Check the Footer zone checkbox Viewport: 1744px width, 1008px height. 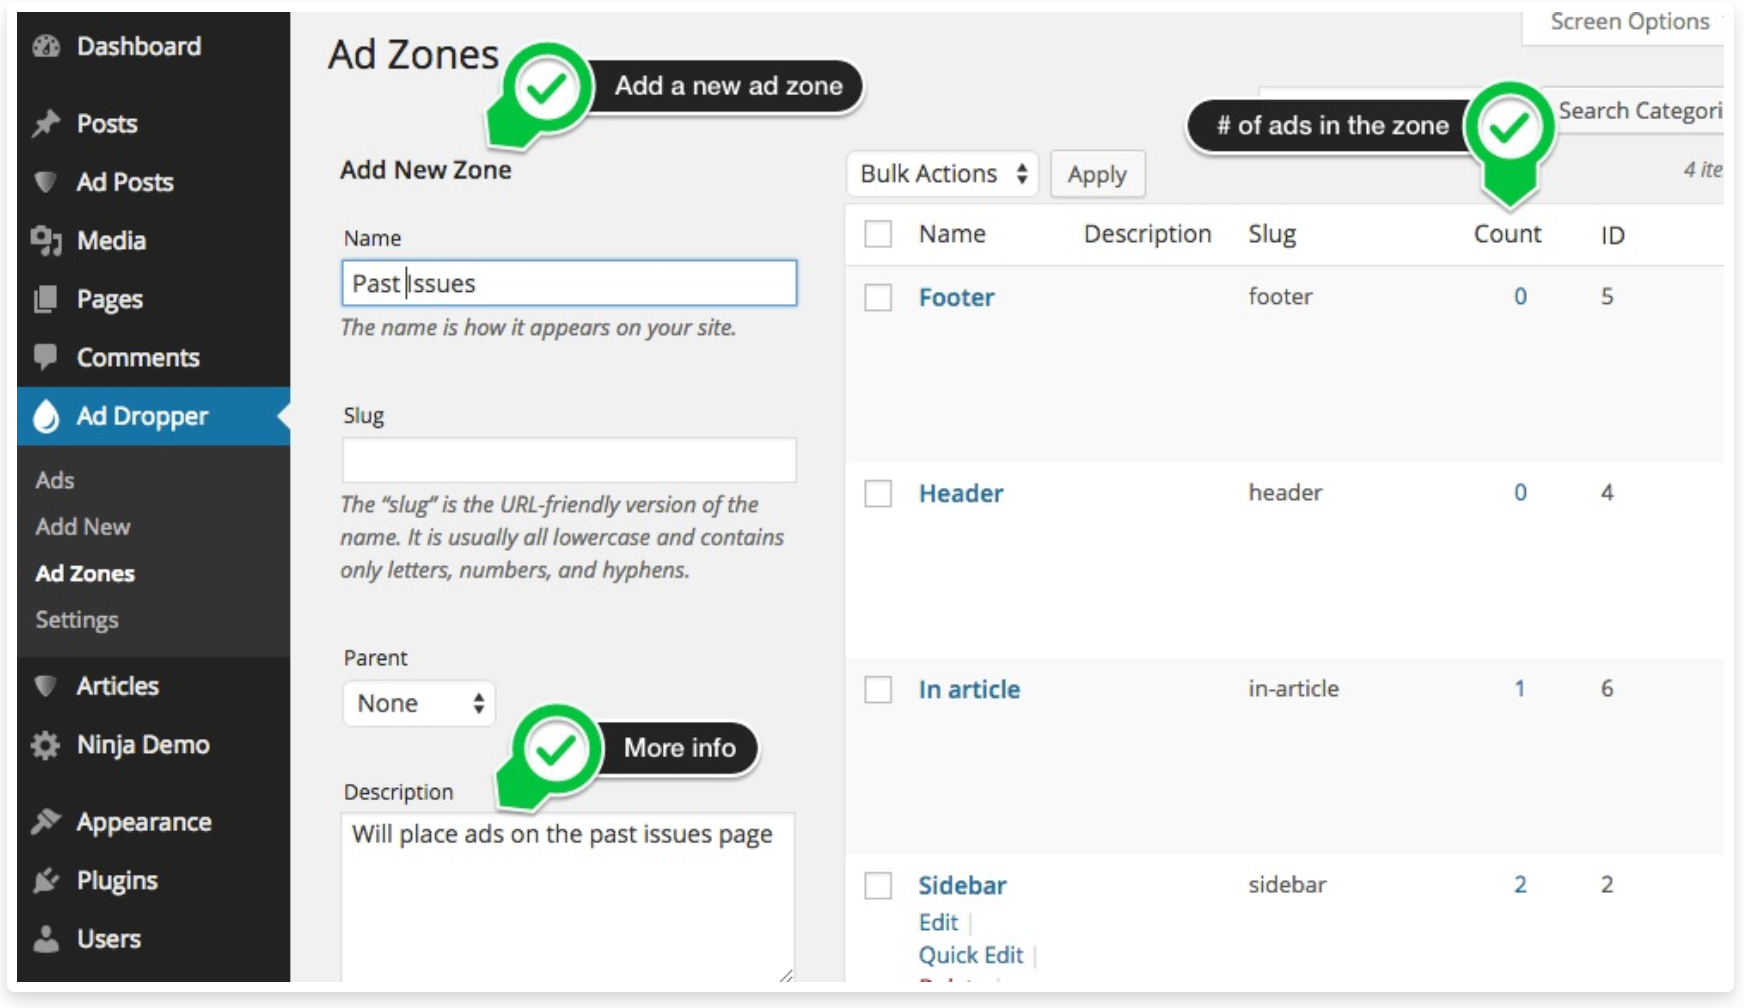point(878,297)
